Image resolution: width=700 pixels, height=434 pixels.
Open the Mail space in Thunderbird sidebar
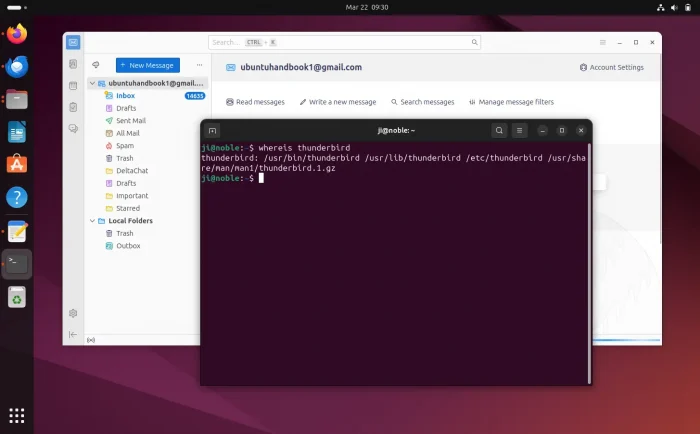[73, 42]
